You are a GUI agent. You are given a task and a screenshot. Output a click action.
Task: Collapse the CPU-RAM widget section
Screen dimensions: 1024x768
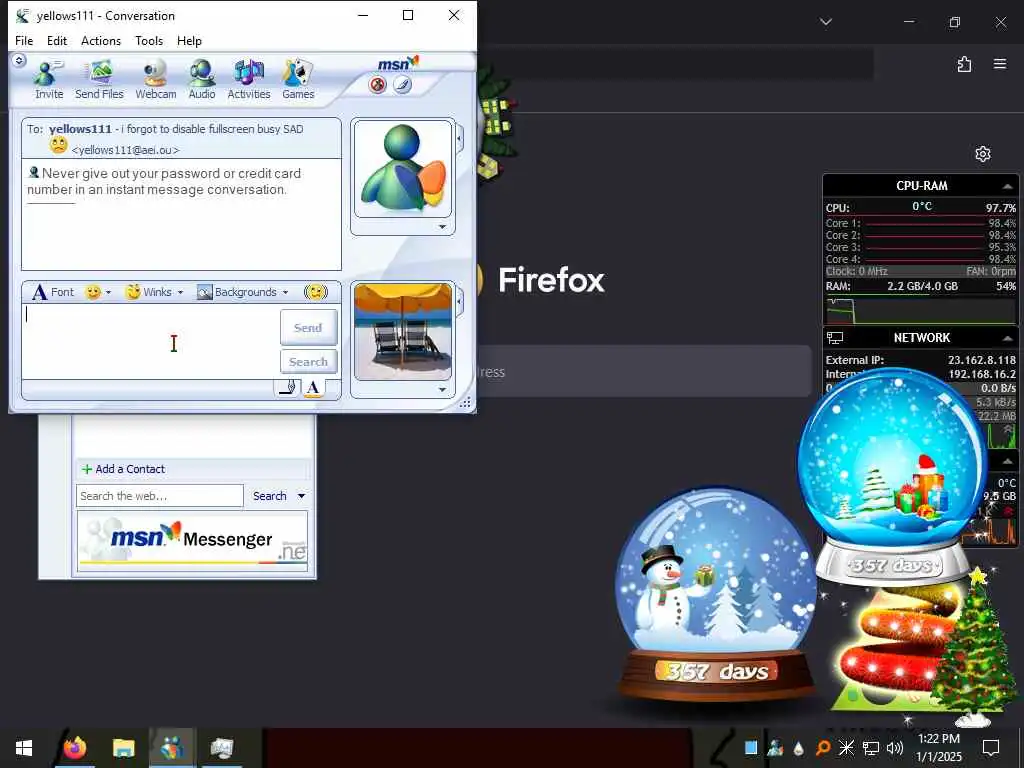pos(1008,186)
